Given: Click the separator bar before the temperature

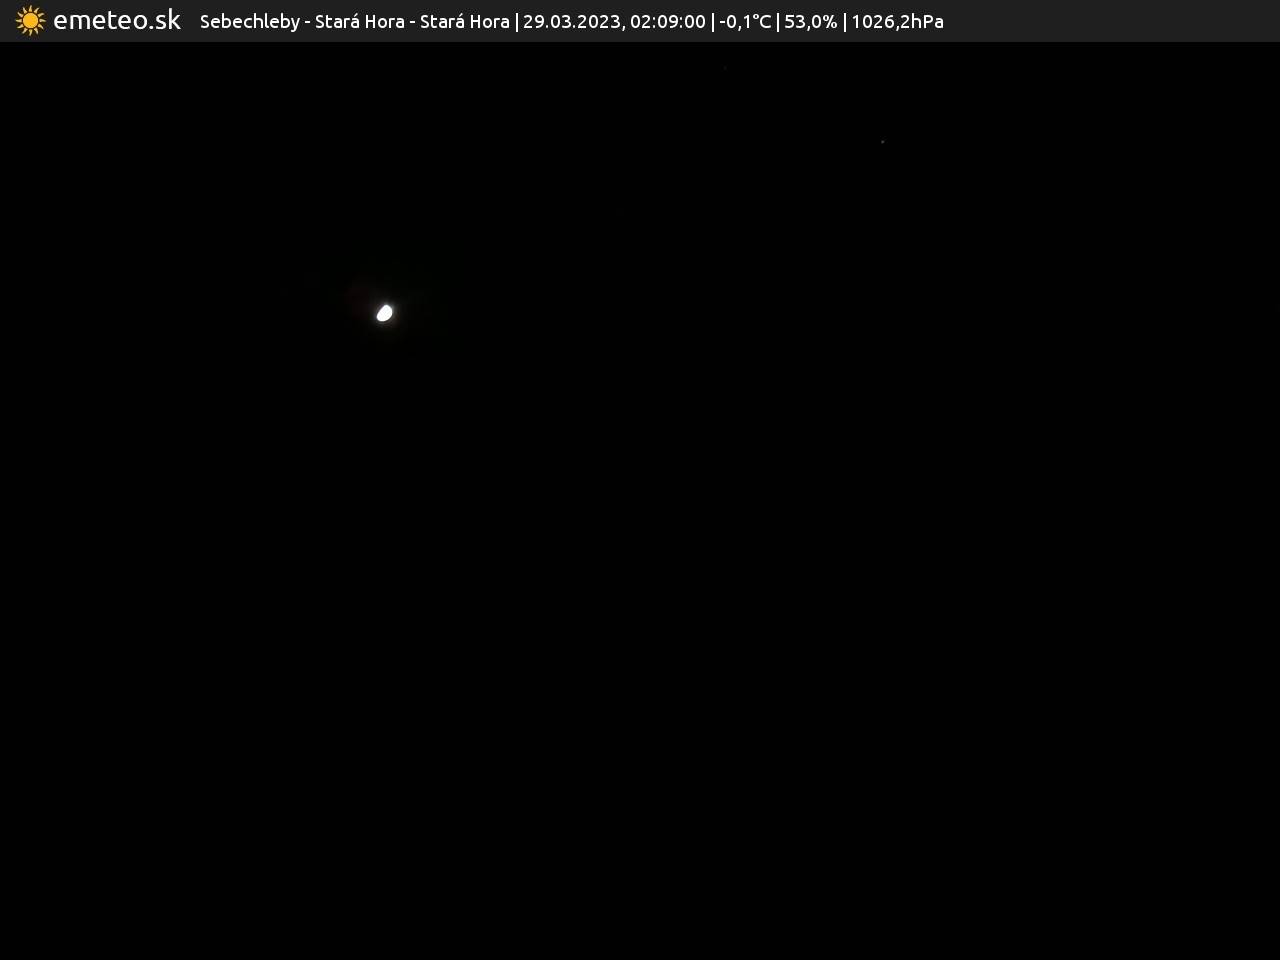Looking at the screenshot, I should click(x=713, y=22).
